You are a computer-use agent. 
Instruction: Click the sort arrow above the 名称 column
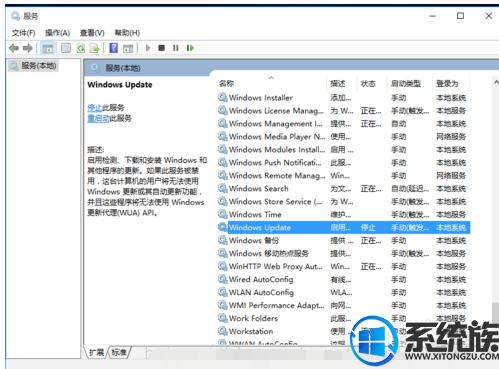point(271,78)
